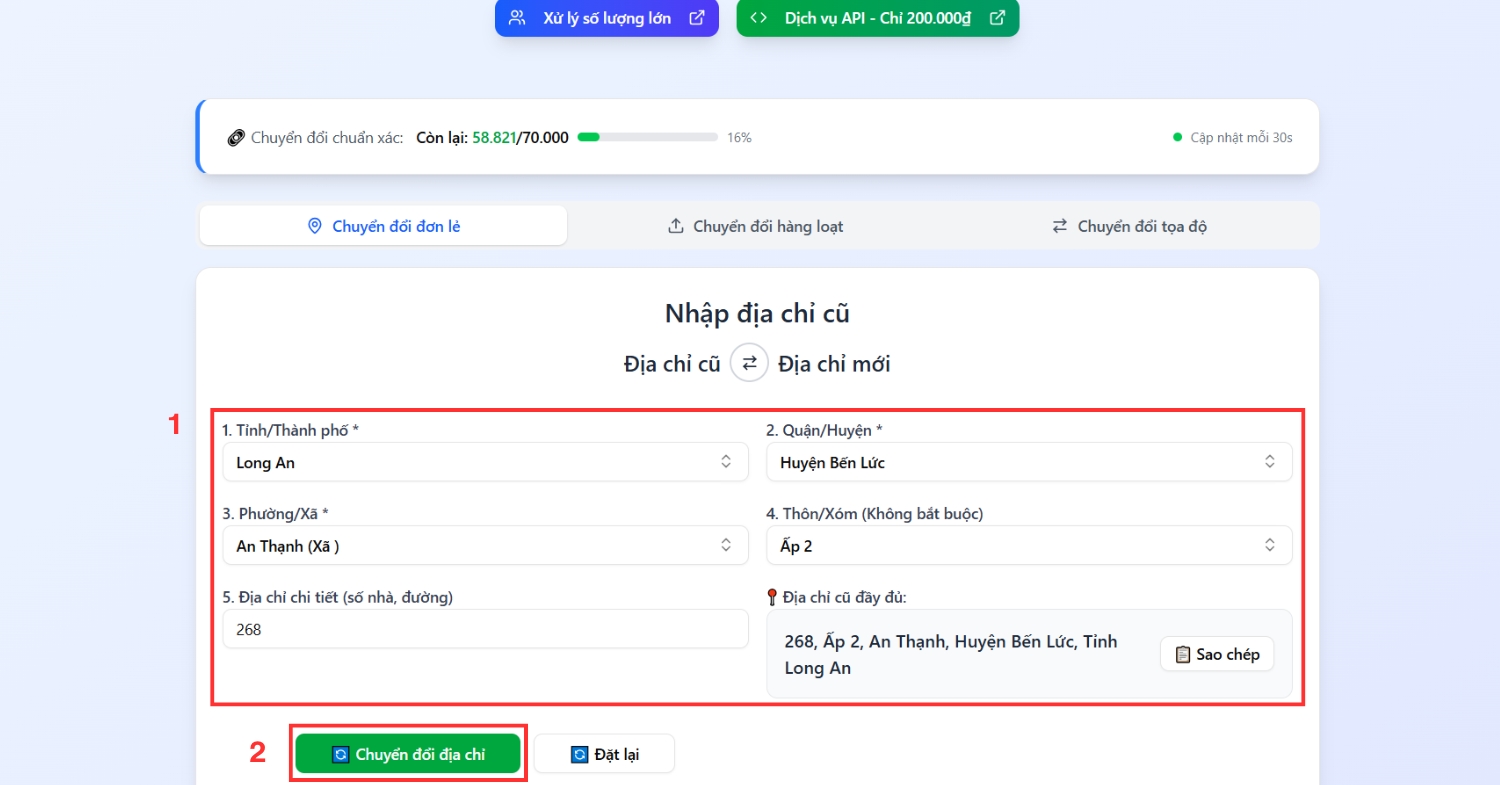Click the external link icon on bulk processing button
This screenshot has width=1500, height=785.
coord(697,18)
